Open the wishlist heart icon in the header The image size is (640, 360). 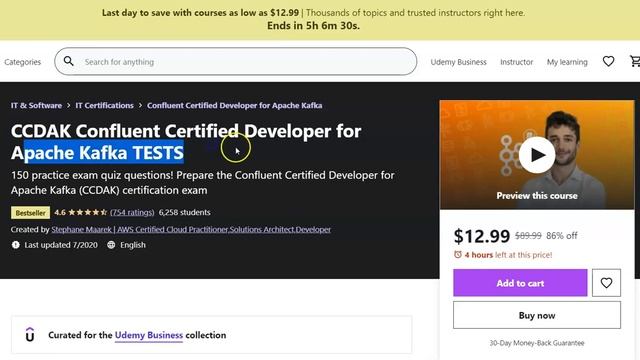coord(608,61)
